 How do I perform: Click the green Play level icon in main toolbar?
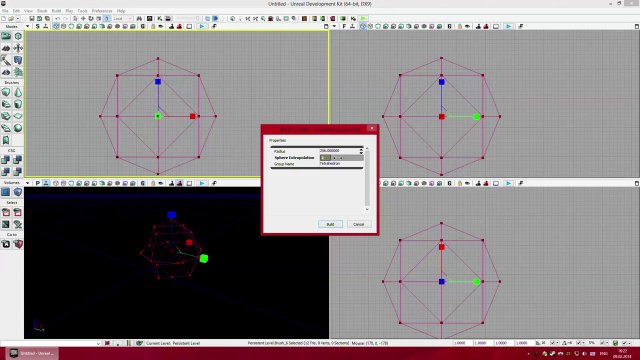pyautogui.click(x=364, y=19)
